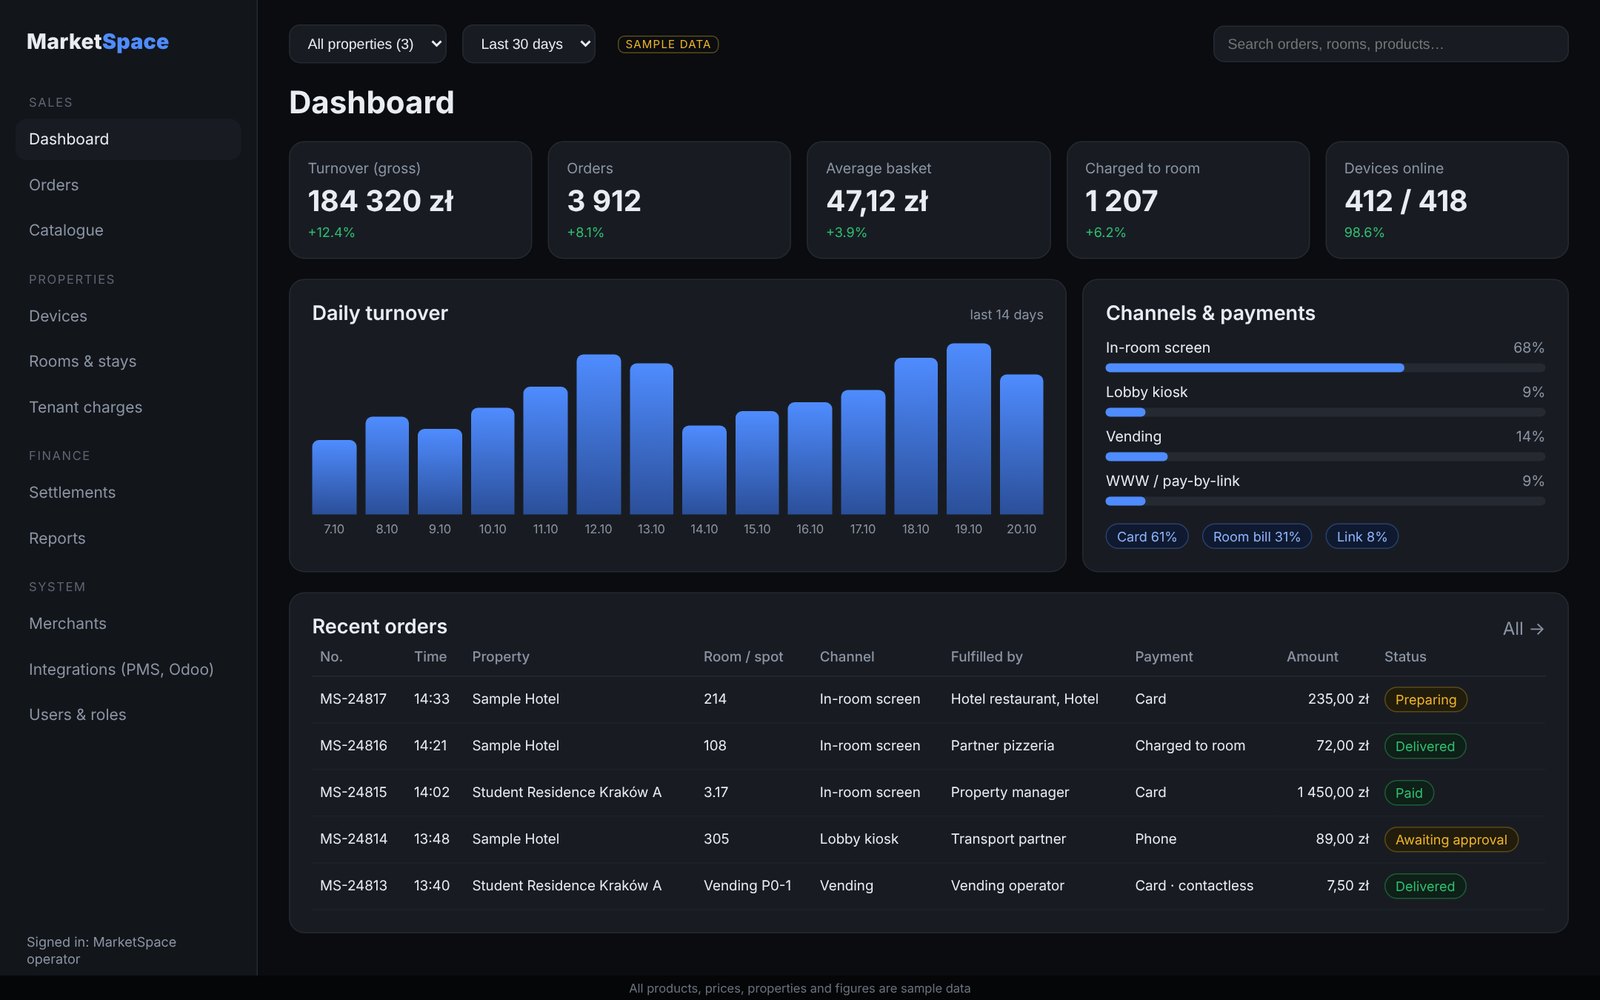This screenshot has width=1600, height=1000.
Task: Click the Charged to room card
Action: 1187,200
